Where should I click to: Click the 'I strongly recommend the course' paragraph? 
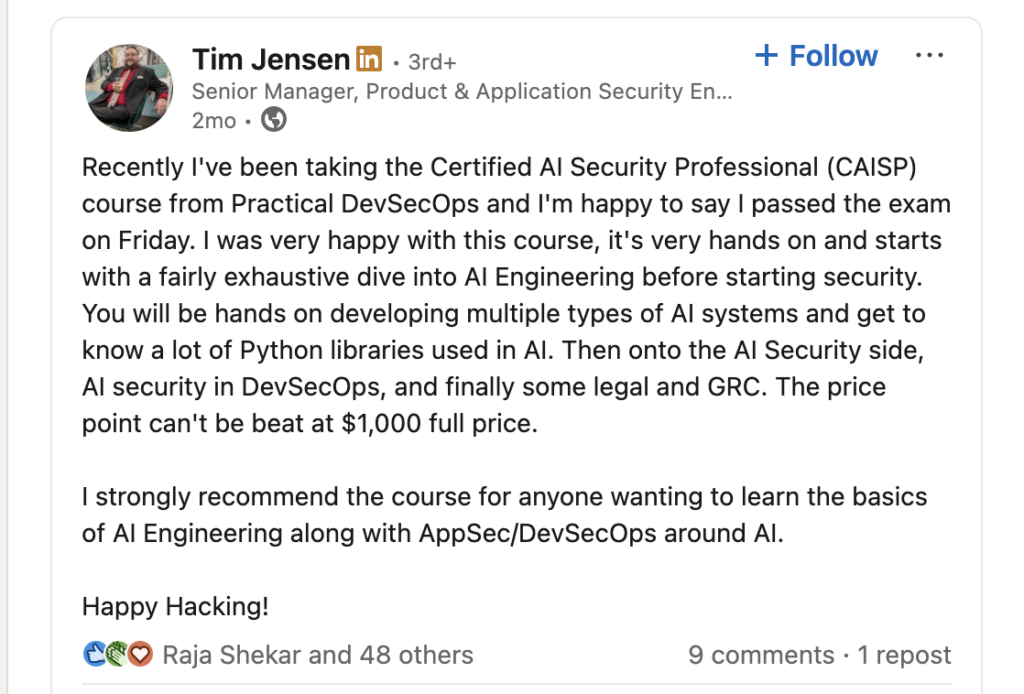pos(504,515)
